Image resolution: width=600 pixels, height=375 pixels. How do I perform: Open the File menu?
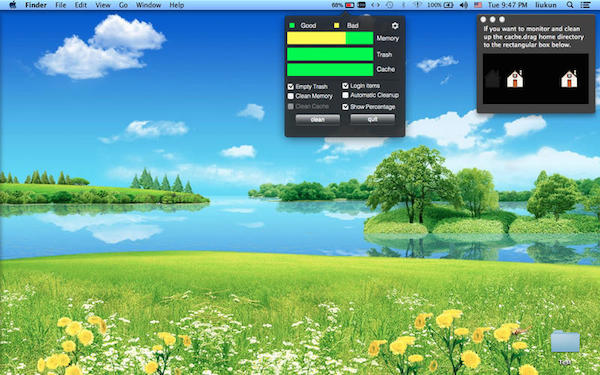click(x=60, y=5)
